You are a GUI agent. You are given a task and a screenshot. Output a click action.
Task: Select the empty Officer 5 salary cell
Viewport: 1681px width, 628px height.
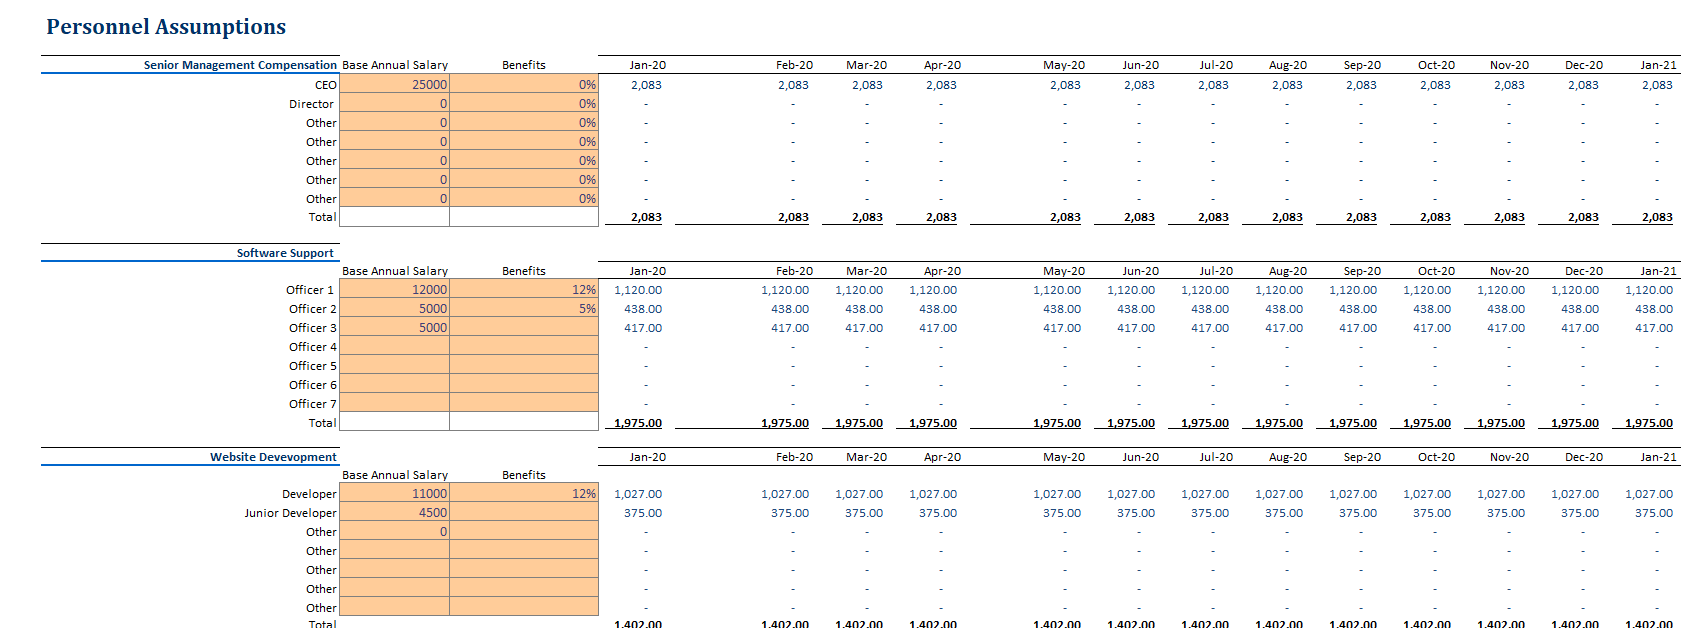tap(394, 366)
